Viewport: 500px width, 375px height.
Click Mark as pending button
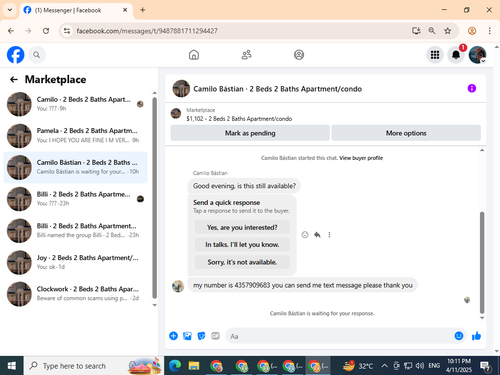click(x=250, y=133)
